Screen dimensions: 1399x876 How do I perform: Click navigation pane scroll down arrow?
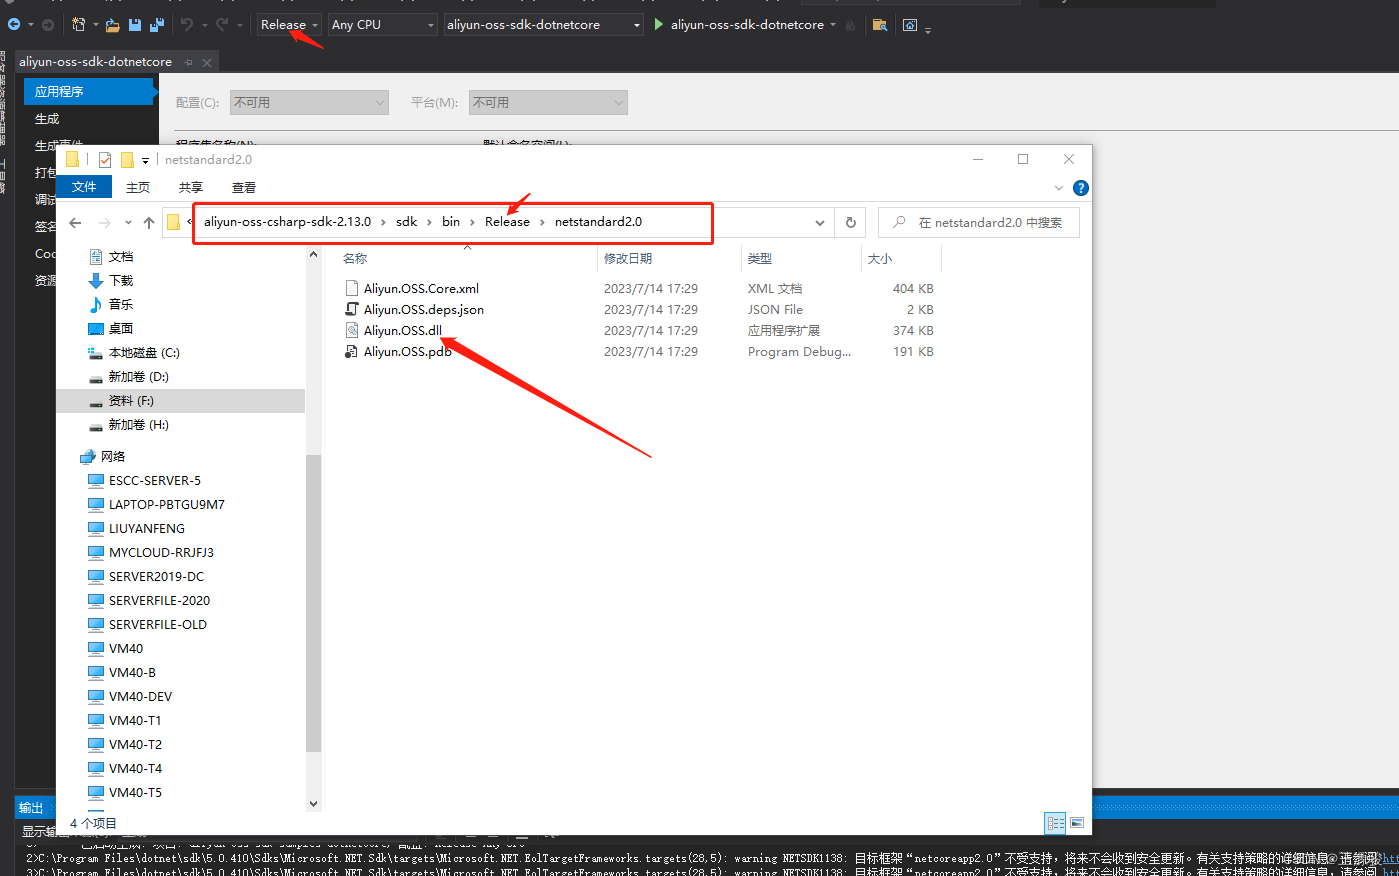click(313, 803)
